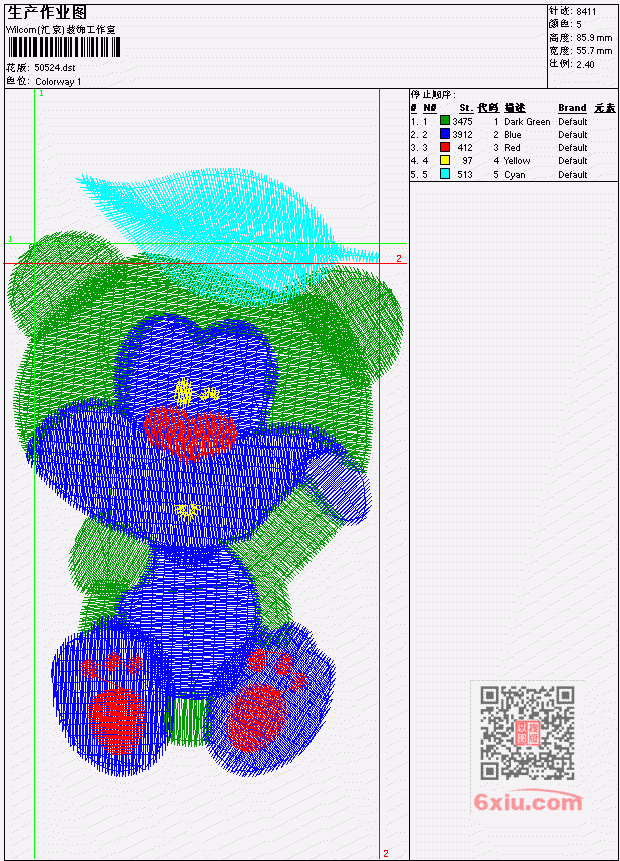The width and height of the screenshot is (620, 861).
Task: Select the Yellow color swatch
Action: 445,160
